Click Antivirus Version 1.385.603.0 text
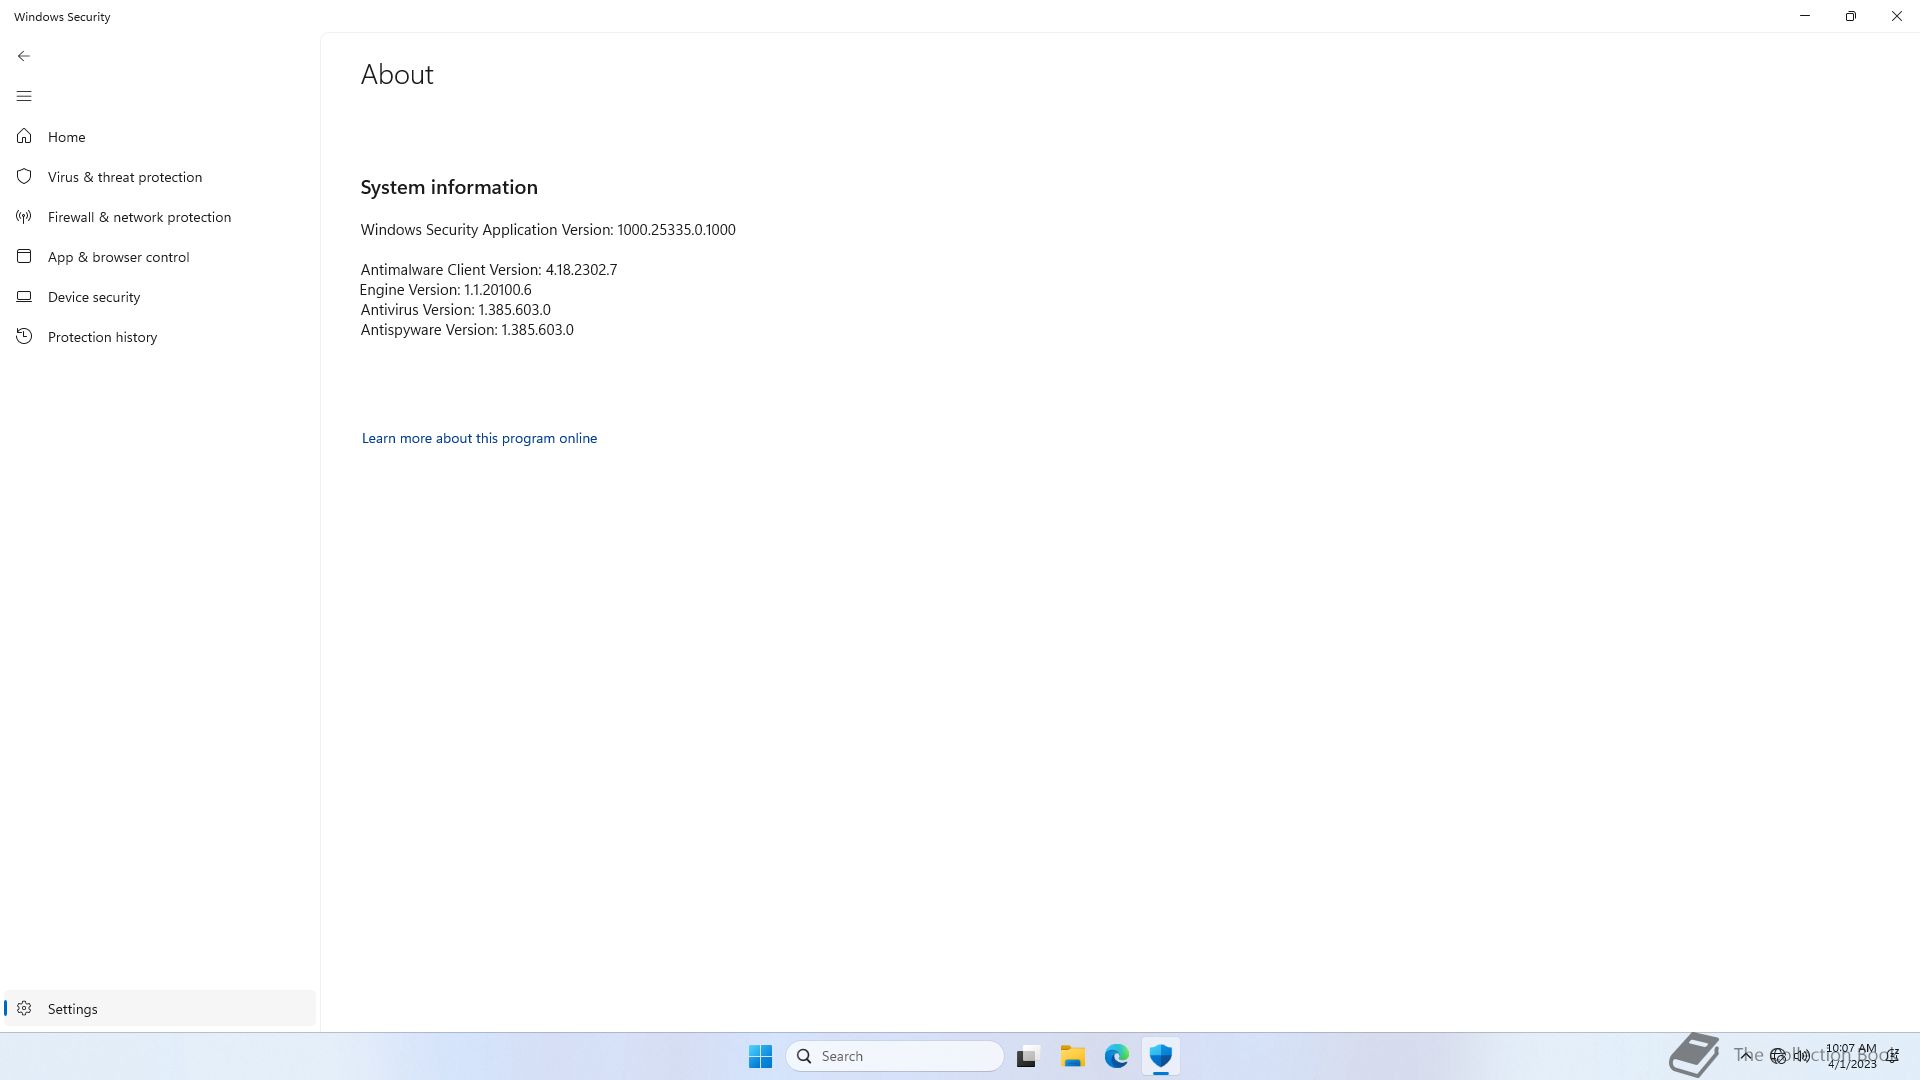Screen dimensions: 1920x1080 coord(456,310)
